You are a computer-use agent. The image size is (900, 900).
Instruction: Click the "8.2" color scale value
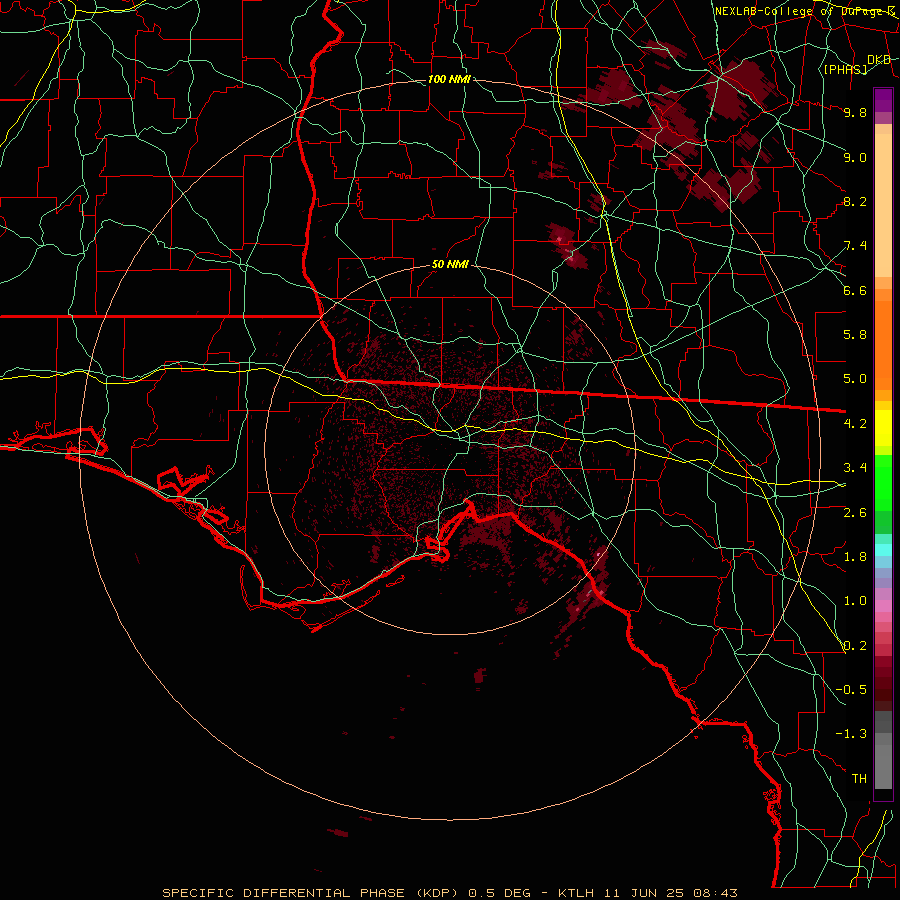(855, 201)
